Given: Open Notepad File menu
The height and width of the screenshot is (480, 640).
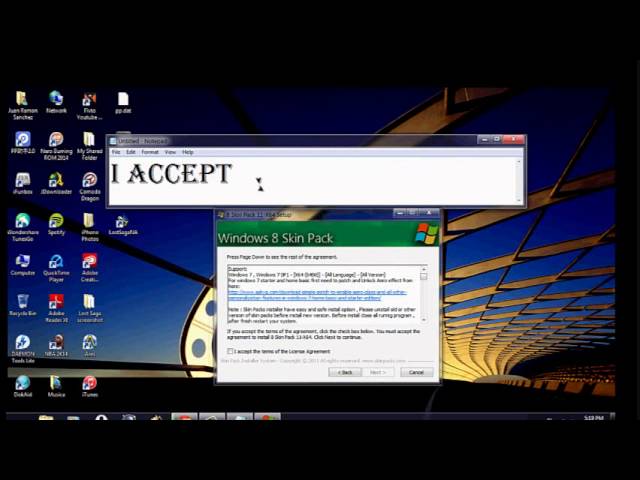Looking at the screenshot, I should coord(116,152).
